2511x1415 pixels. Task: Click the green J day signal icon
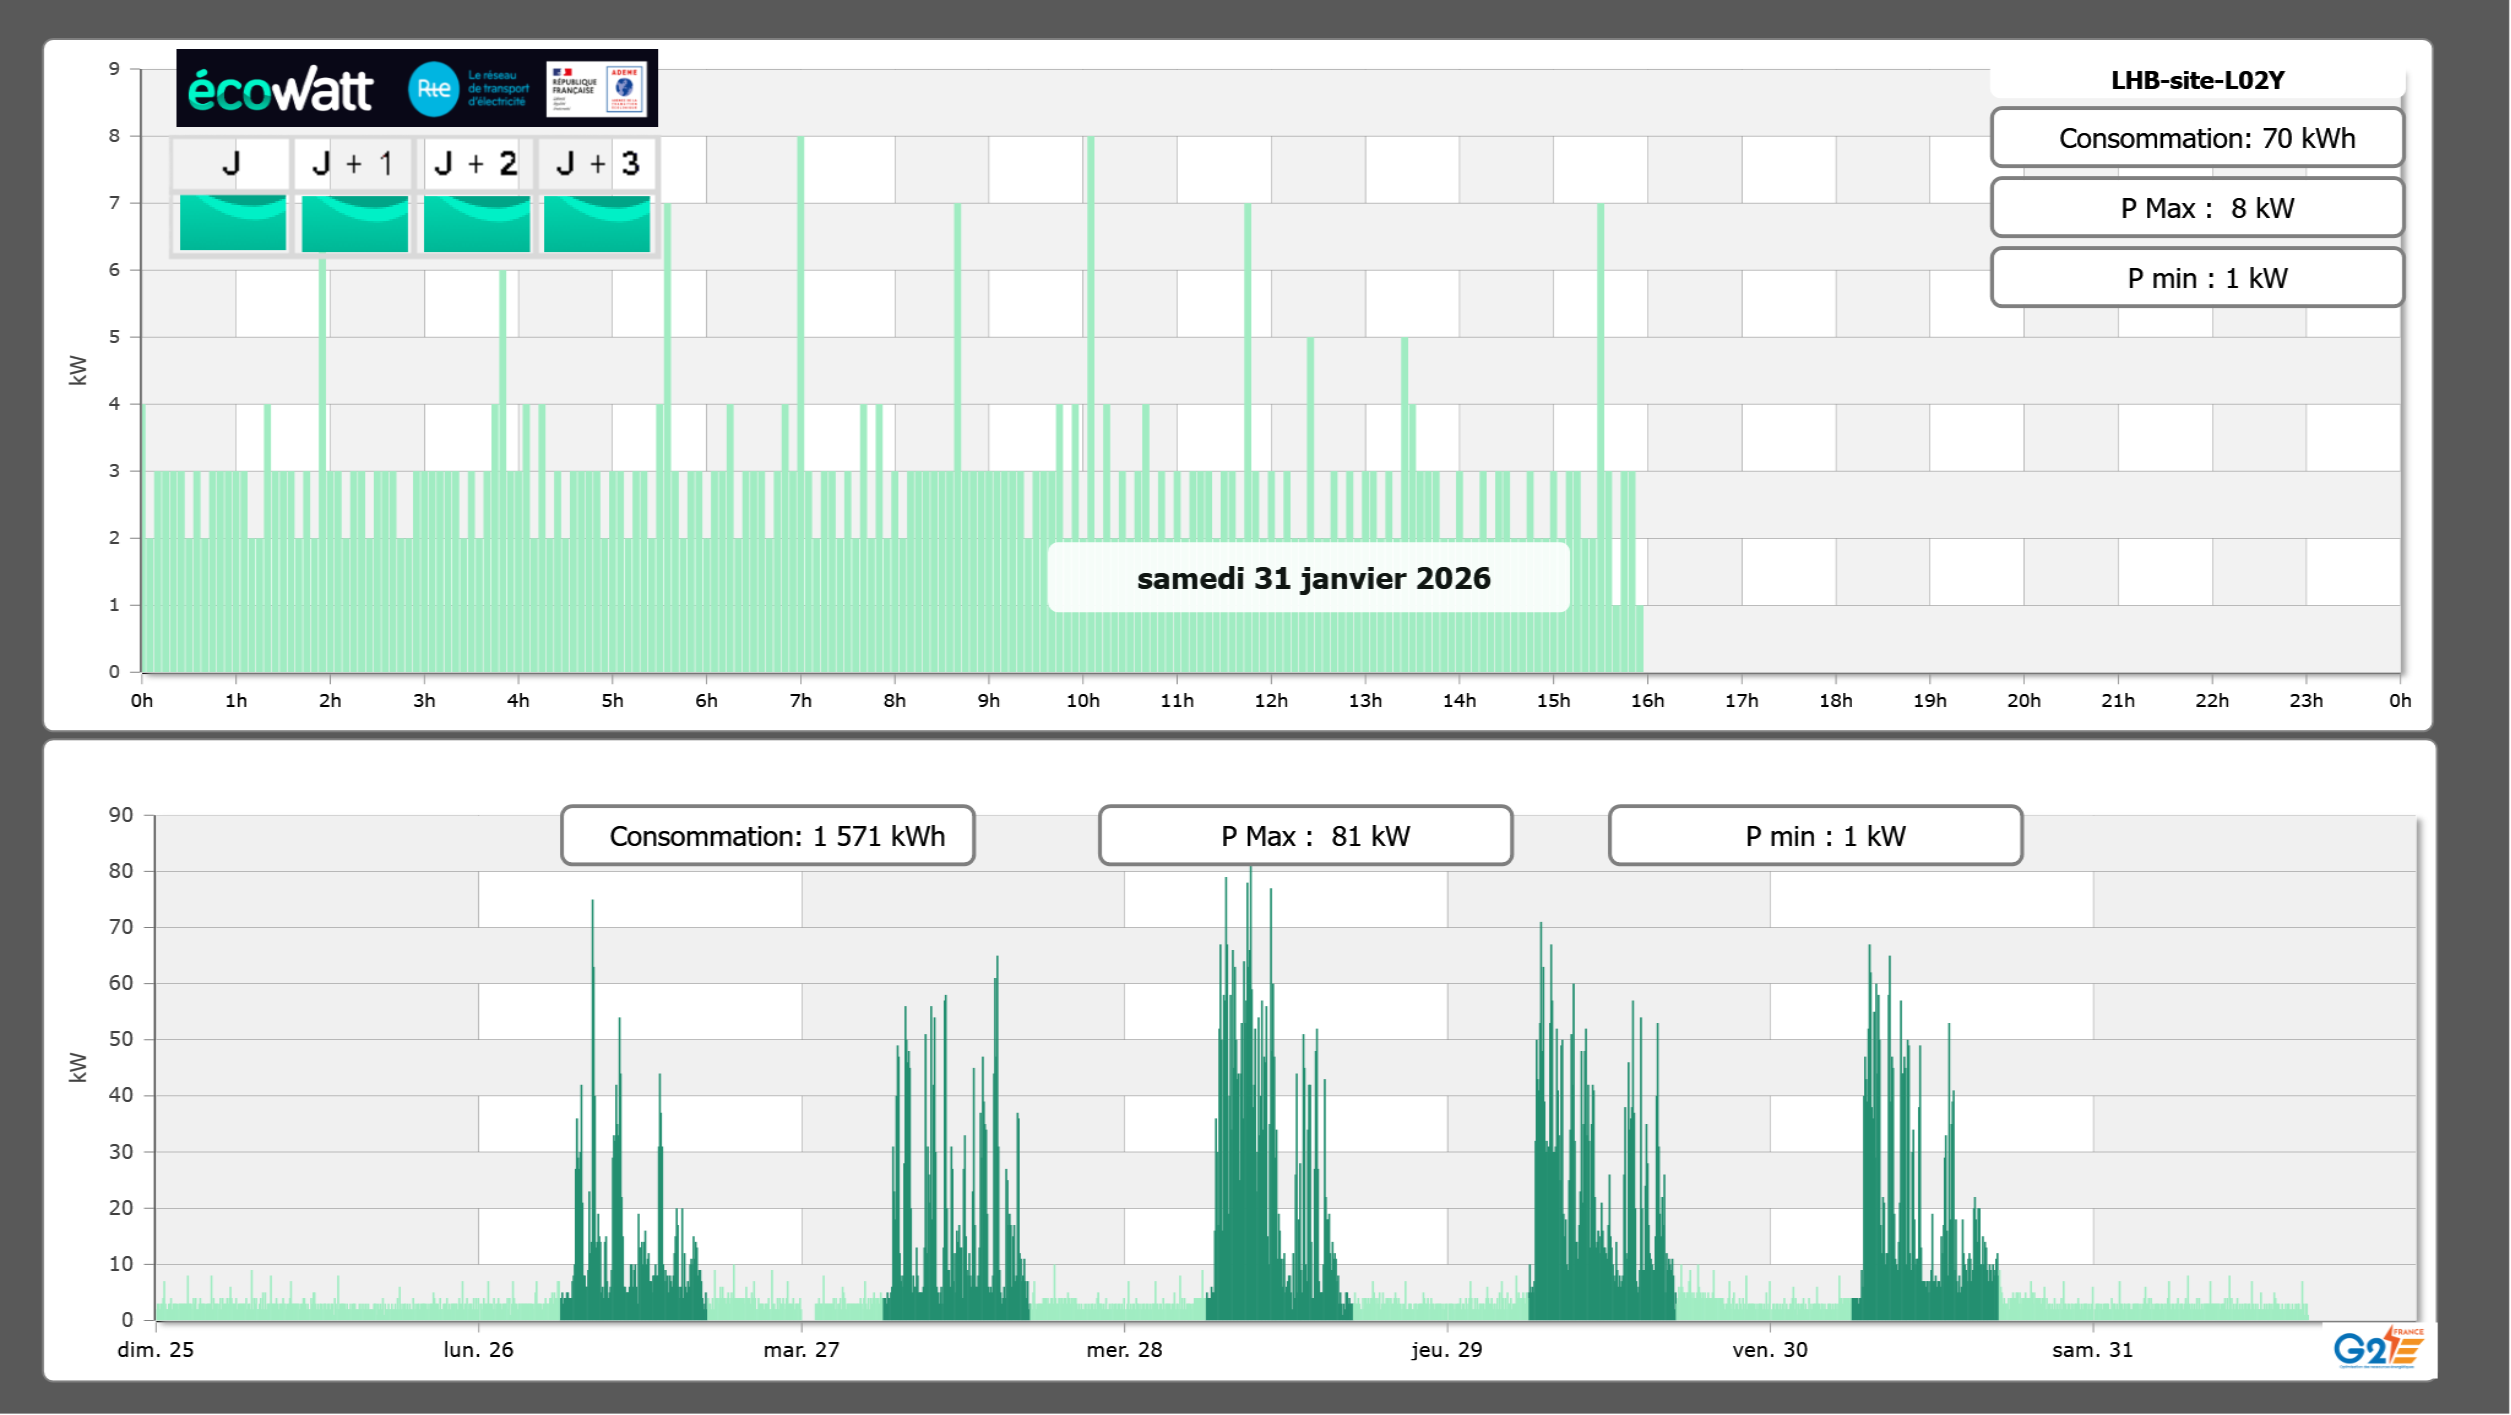click(x=232, y=223)
